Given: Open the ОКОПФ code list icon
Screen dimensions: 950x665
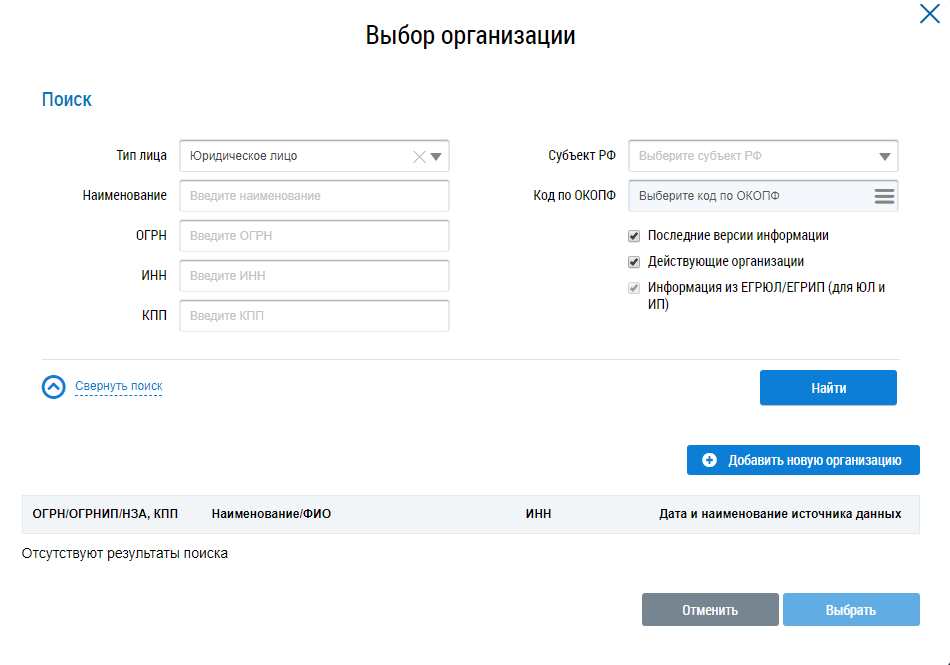Looking at the screenshot, I should (x=884, y=196).
